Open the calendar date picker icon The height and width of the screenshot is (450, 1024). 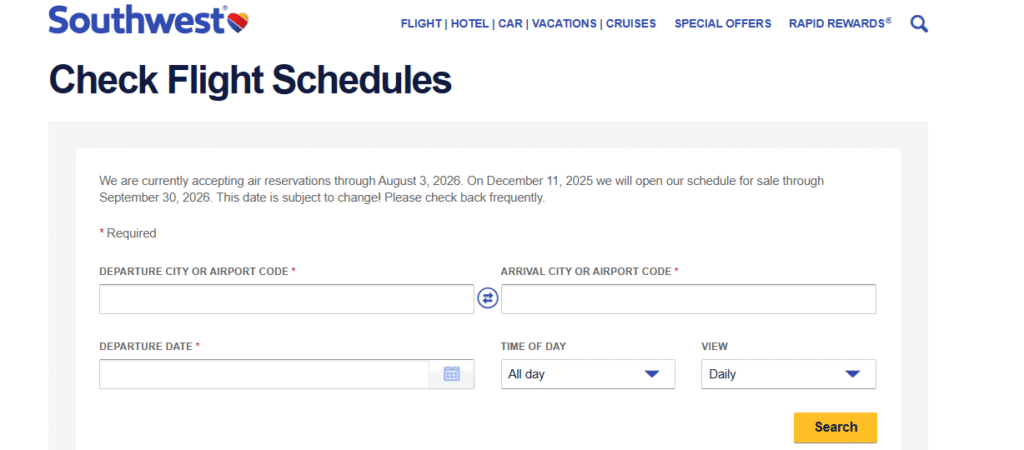pyautogui.click(x=452, y=374)
